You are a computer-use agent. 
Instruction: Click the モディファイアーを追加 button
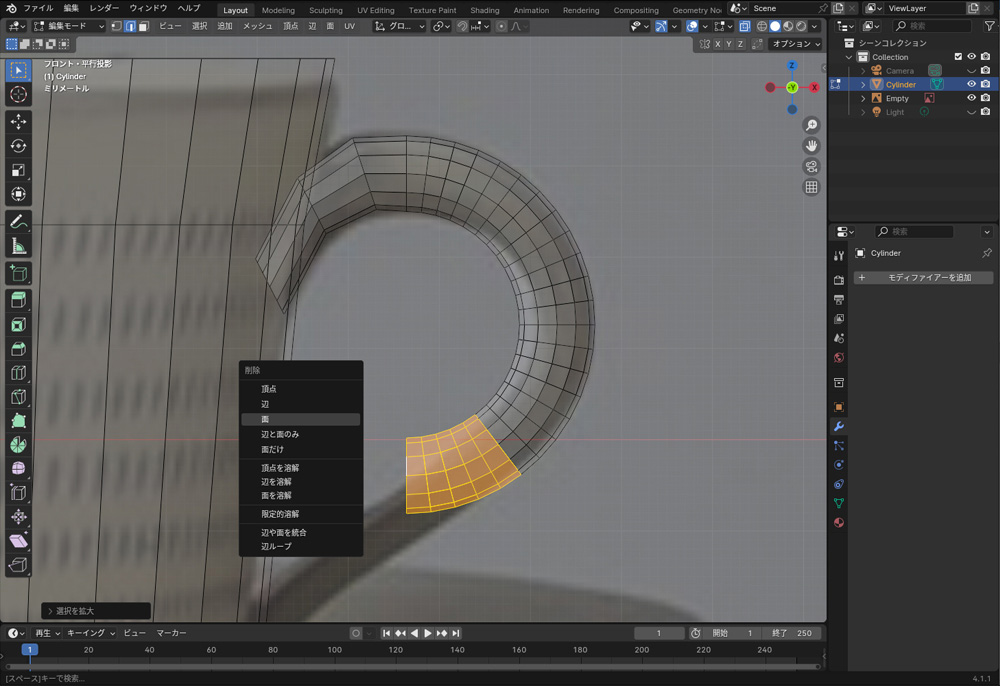click(923, 277)
